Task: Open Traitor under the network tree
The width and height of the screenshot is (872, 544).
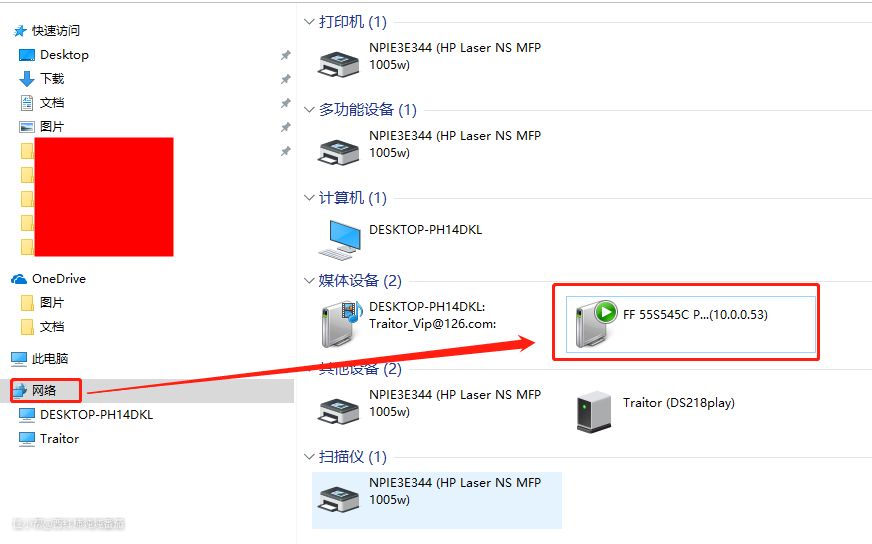Action: coord(59,439)
